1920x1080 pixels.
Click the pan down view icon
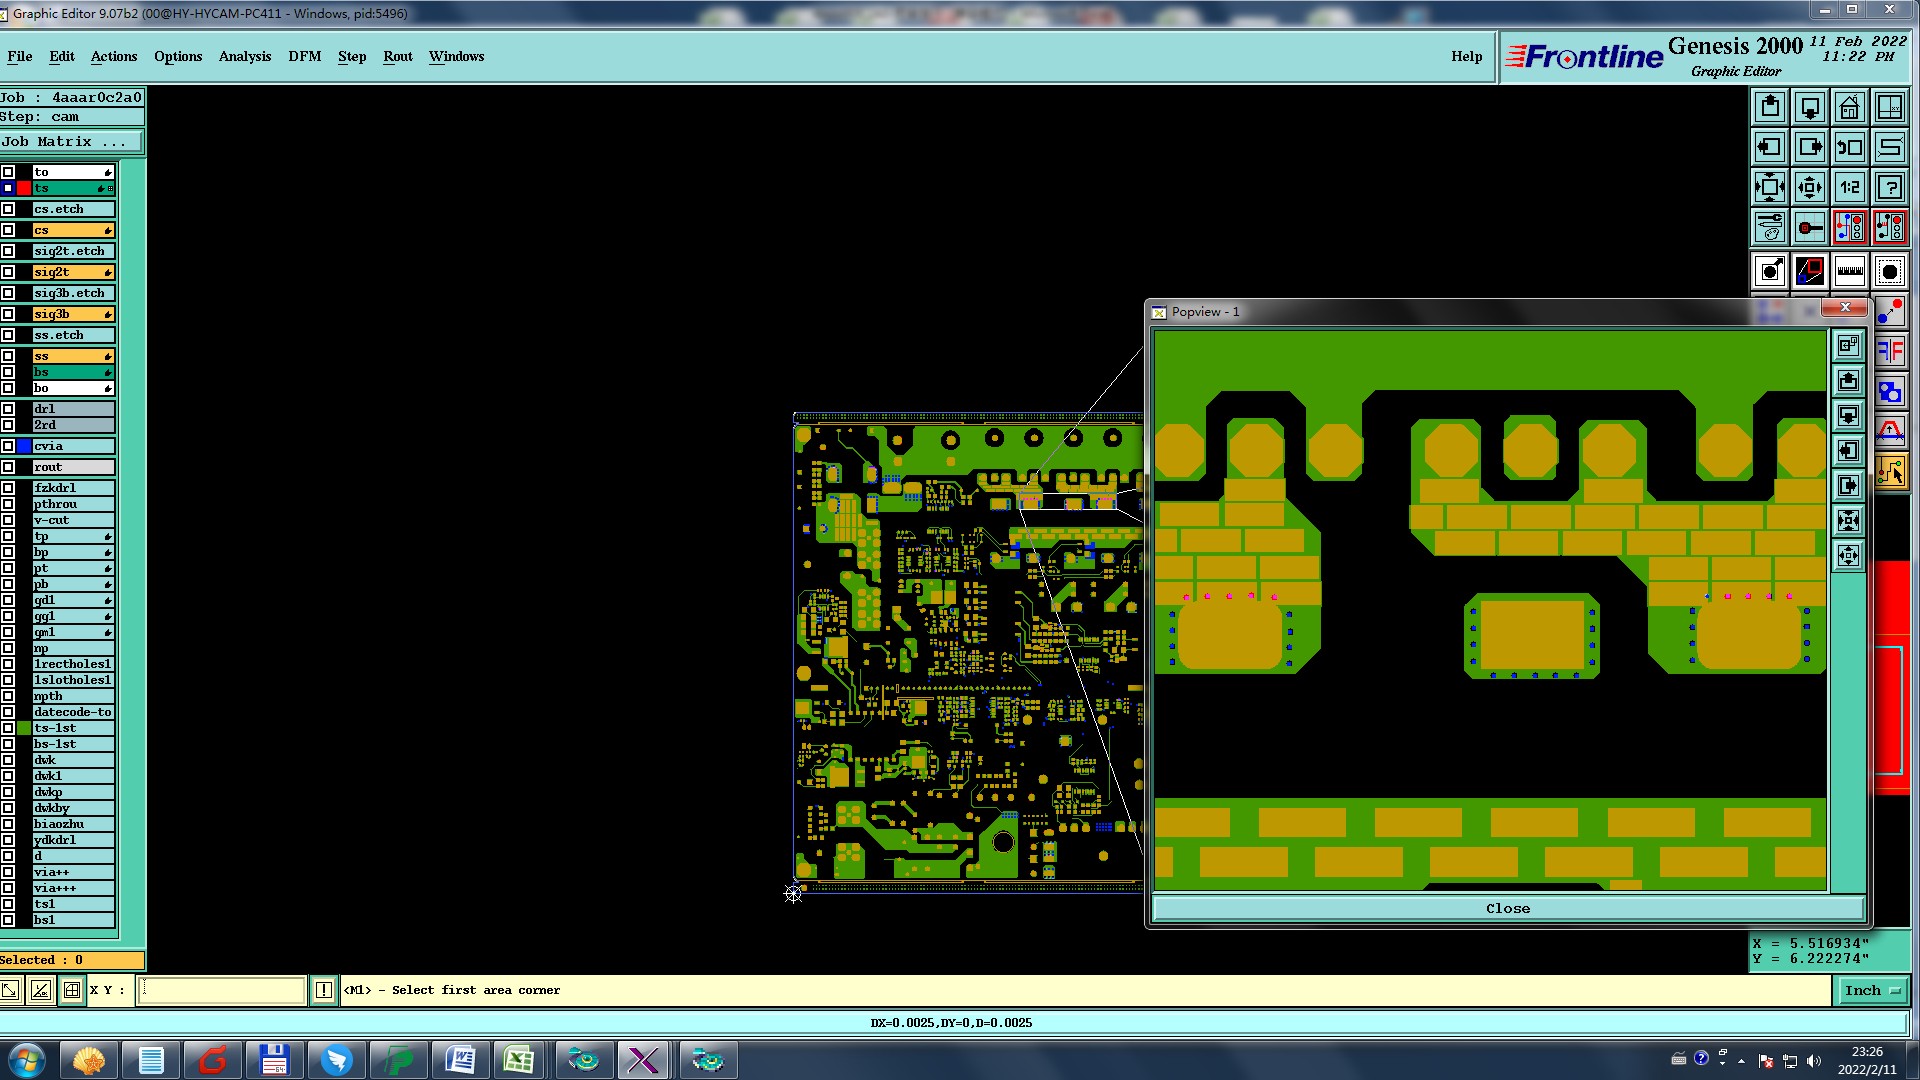tap(1810, 107)
